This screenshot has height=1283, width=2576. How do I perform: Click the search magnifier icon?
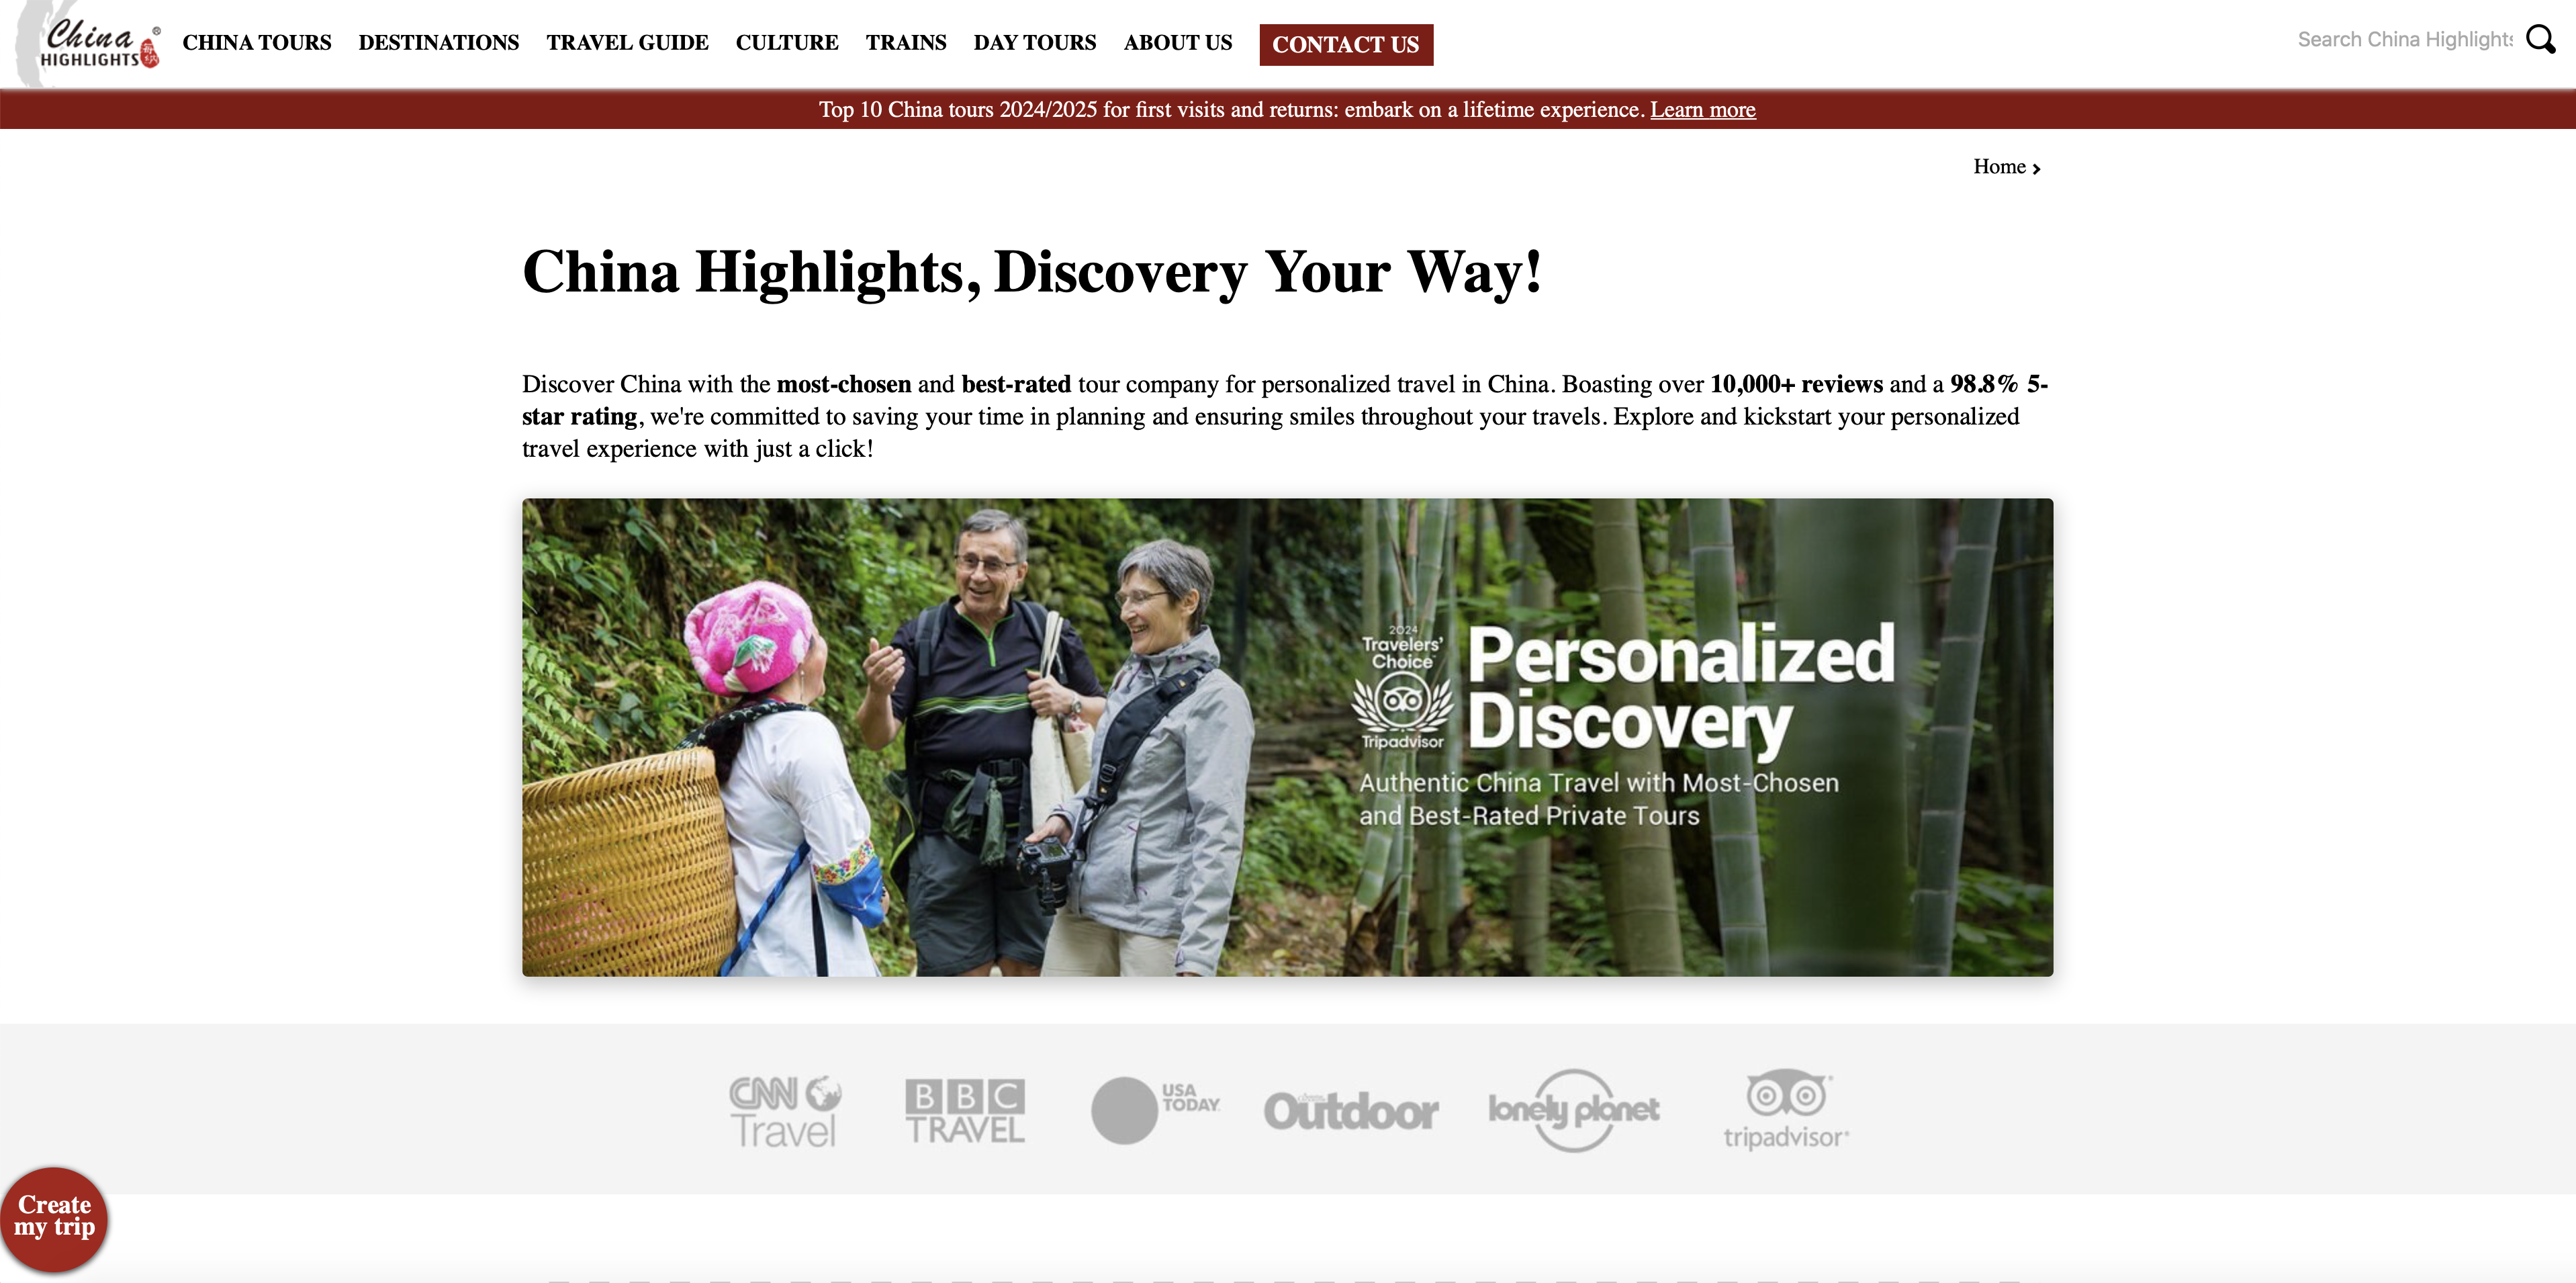pos(2541,40)
